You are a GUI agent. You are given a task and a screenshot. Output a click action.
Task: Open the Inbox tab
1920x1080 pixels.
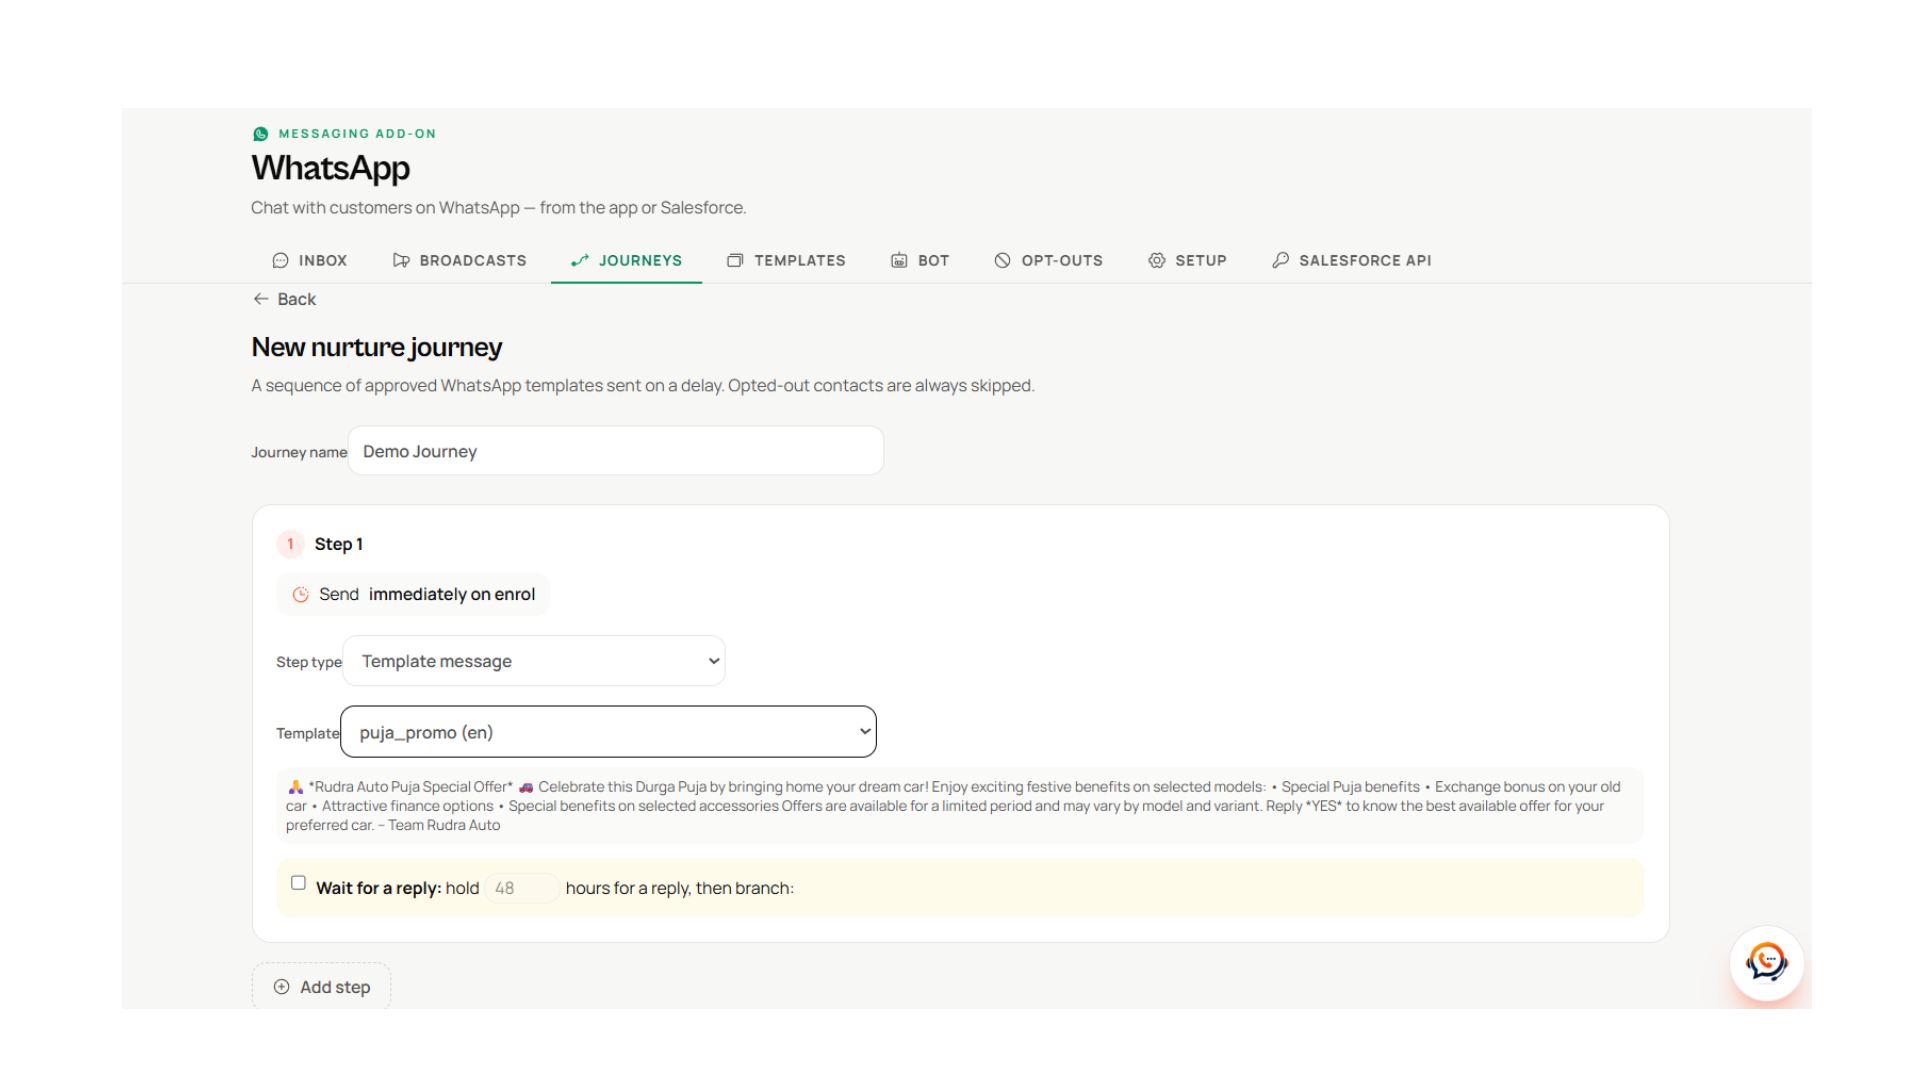pos(310,260)
